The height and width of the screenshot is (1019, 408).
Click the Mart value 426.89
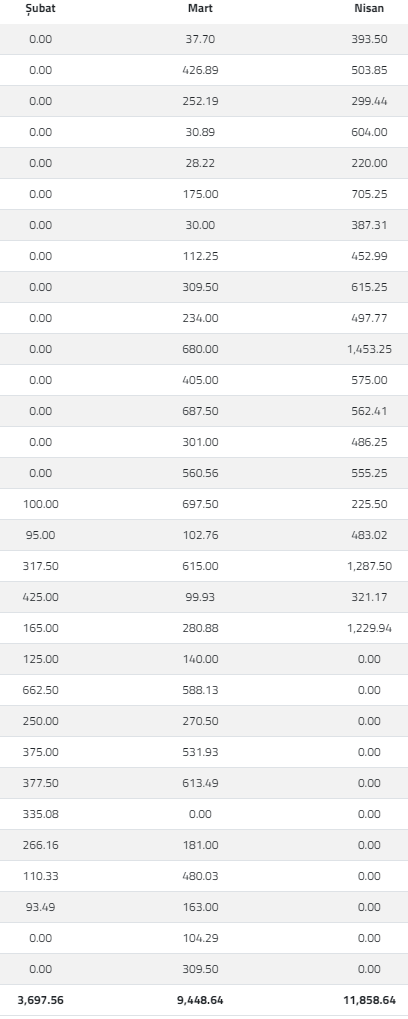(x=200, y=70)
